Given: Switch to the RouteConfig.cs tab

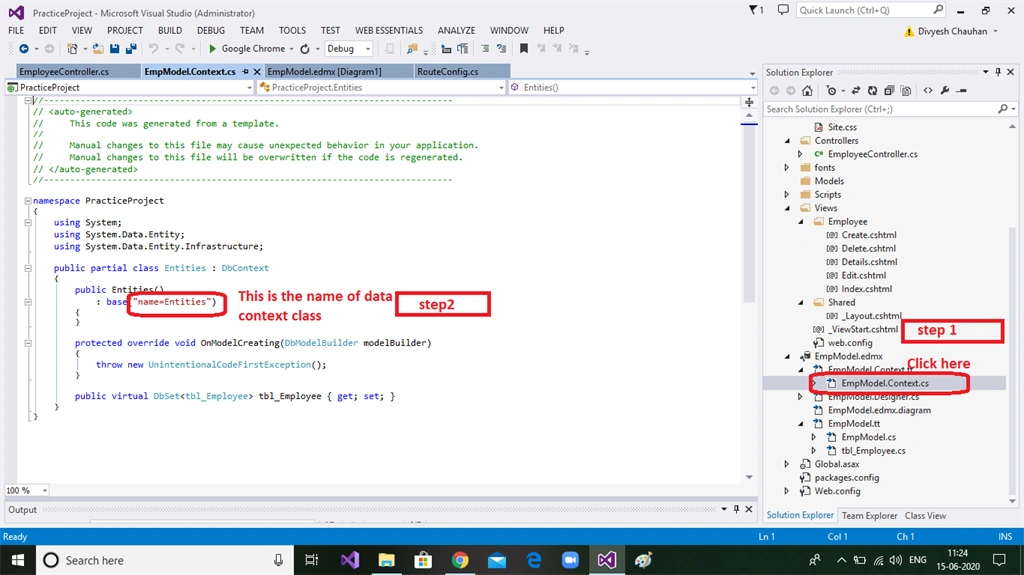Looking at the screenshot, I should click(447, 72).
